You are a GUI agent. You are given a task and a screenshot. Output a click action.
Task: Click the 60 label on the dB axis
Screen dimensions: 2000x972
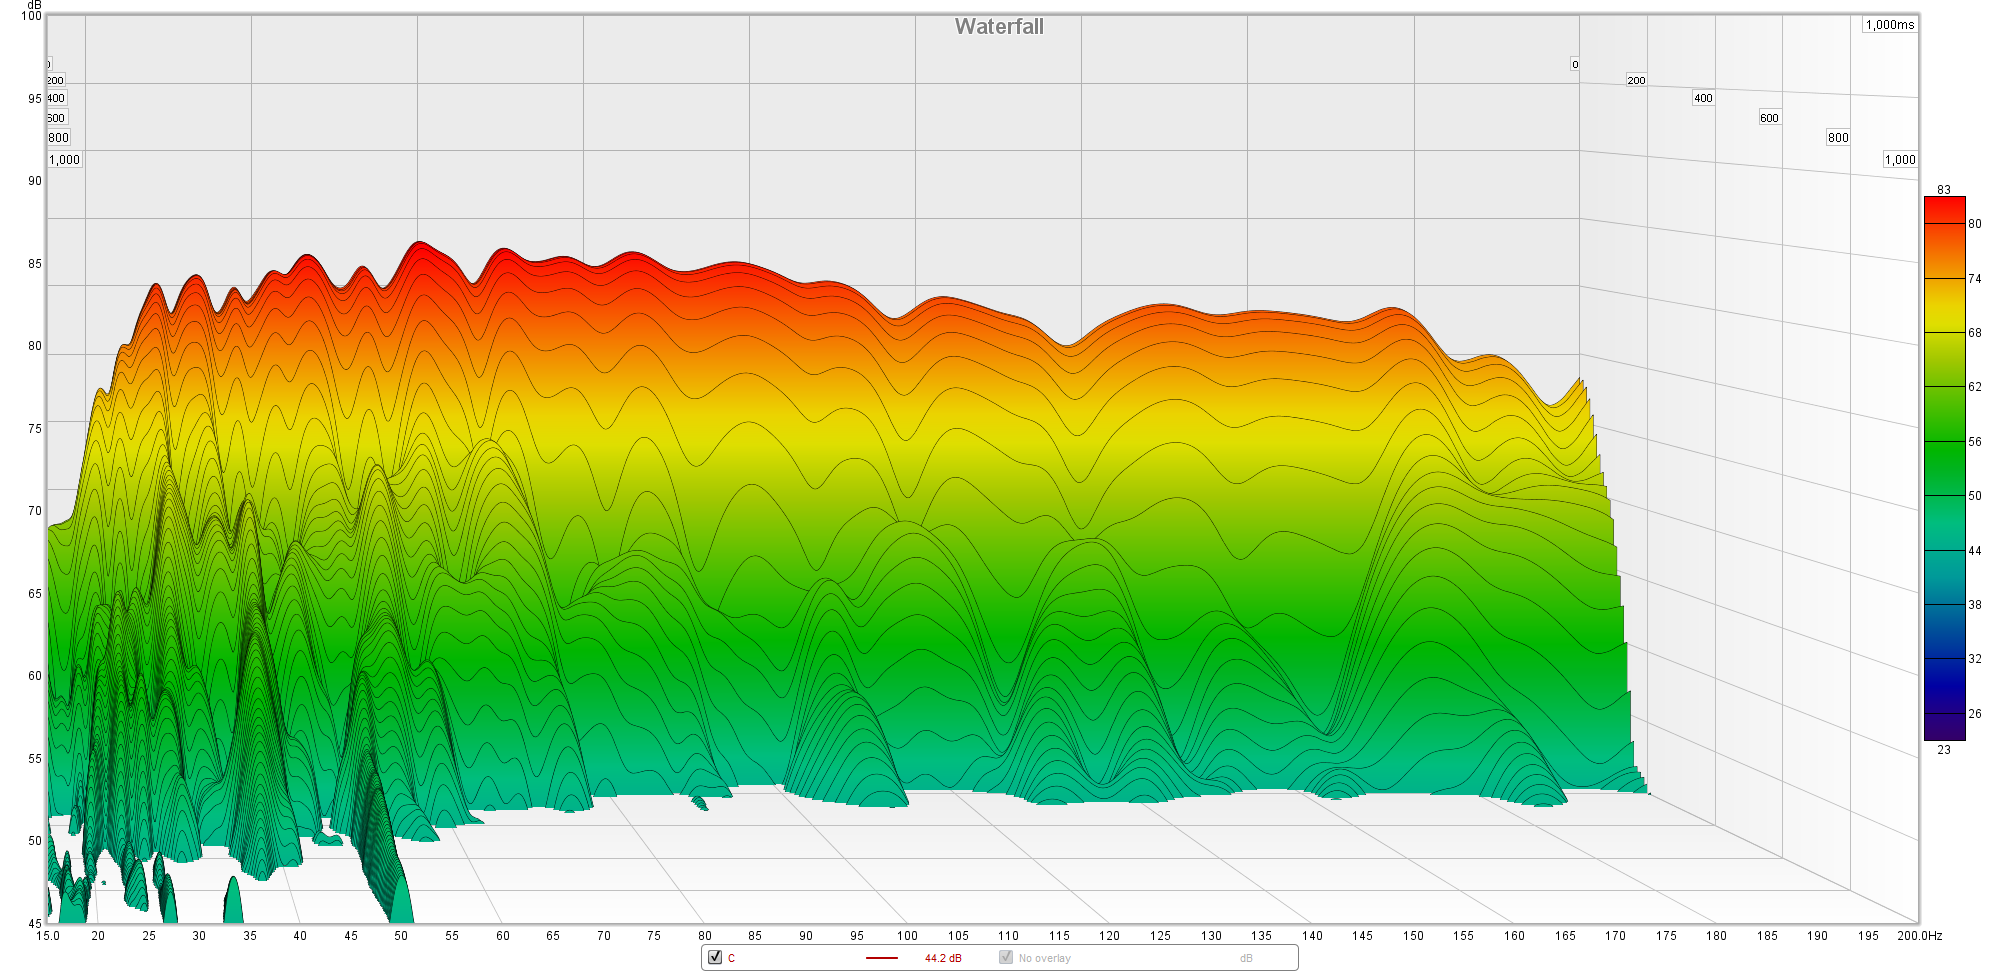[35, 676]
